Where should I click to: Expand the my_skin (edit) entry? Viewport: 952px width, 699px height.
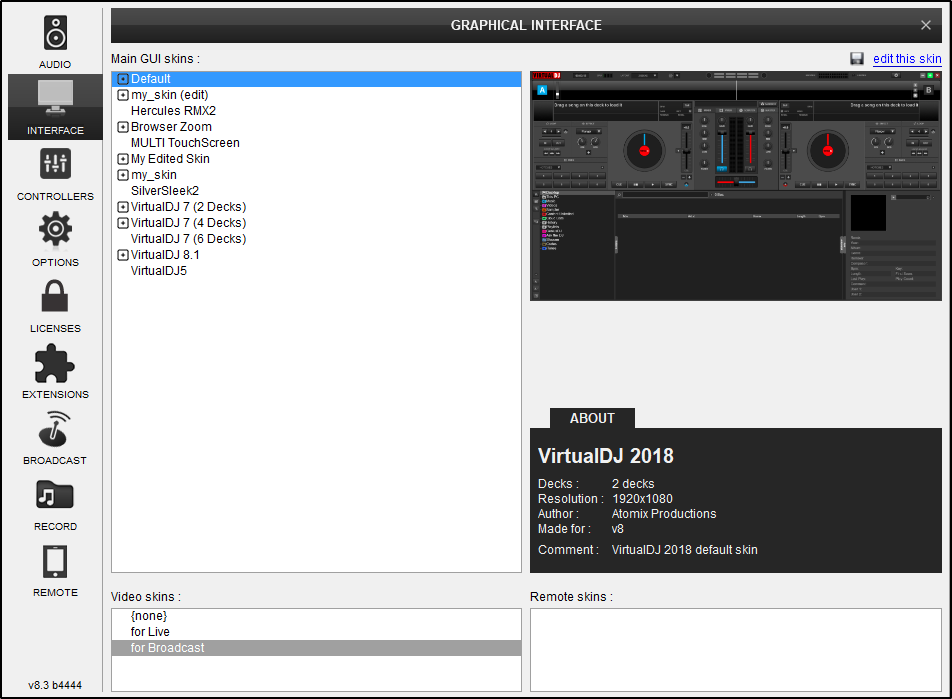pyautogui.click(x=123, y=95)
